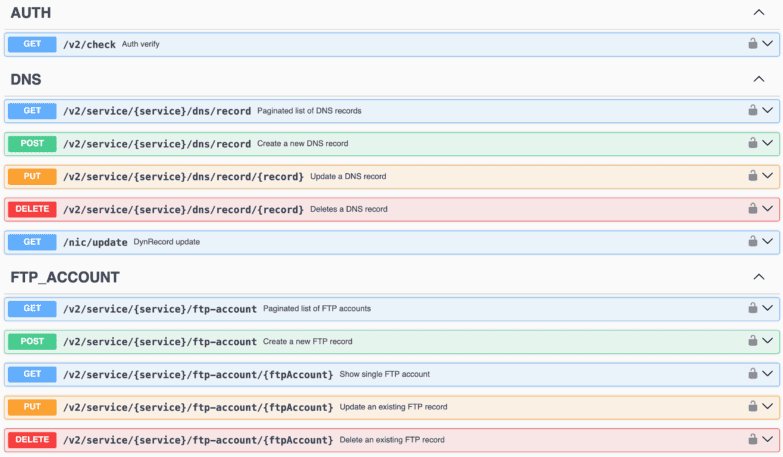This screenshot has width=783, height=457.
Task: Click DELETE badge for Deletes a DNS record
Action: (32, 209)
